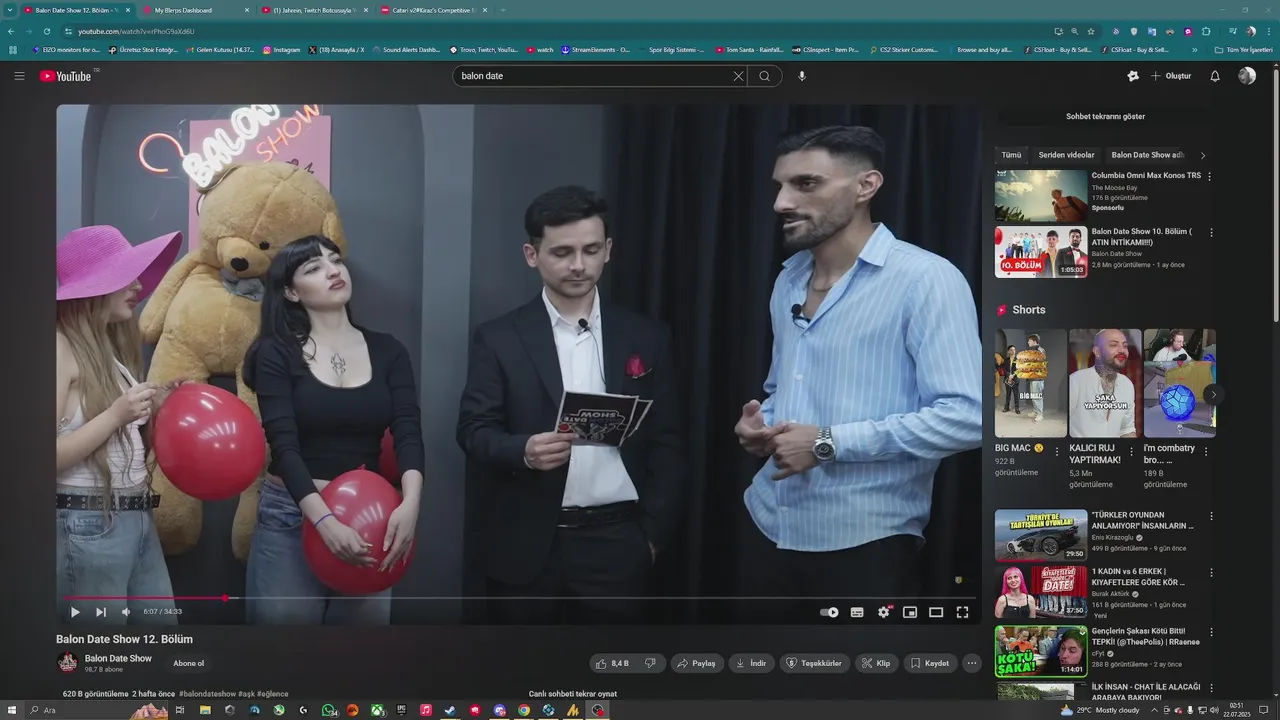Save the video with Kaydet
Screen dimensions: 1280x720
pos(931,663)
